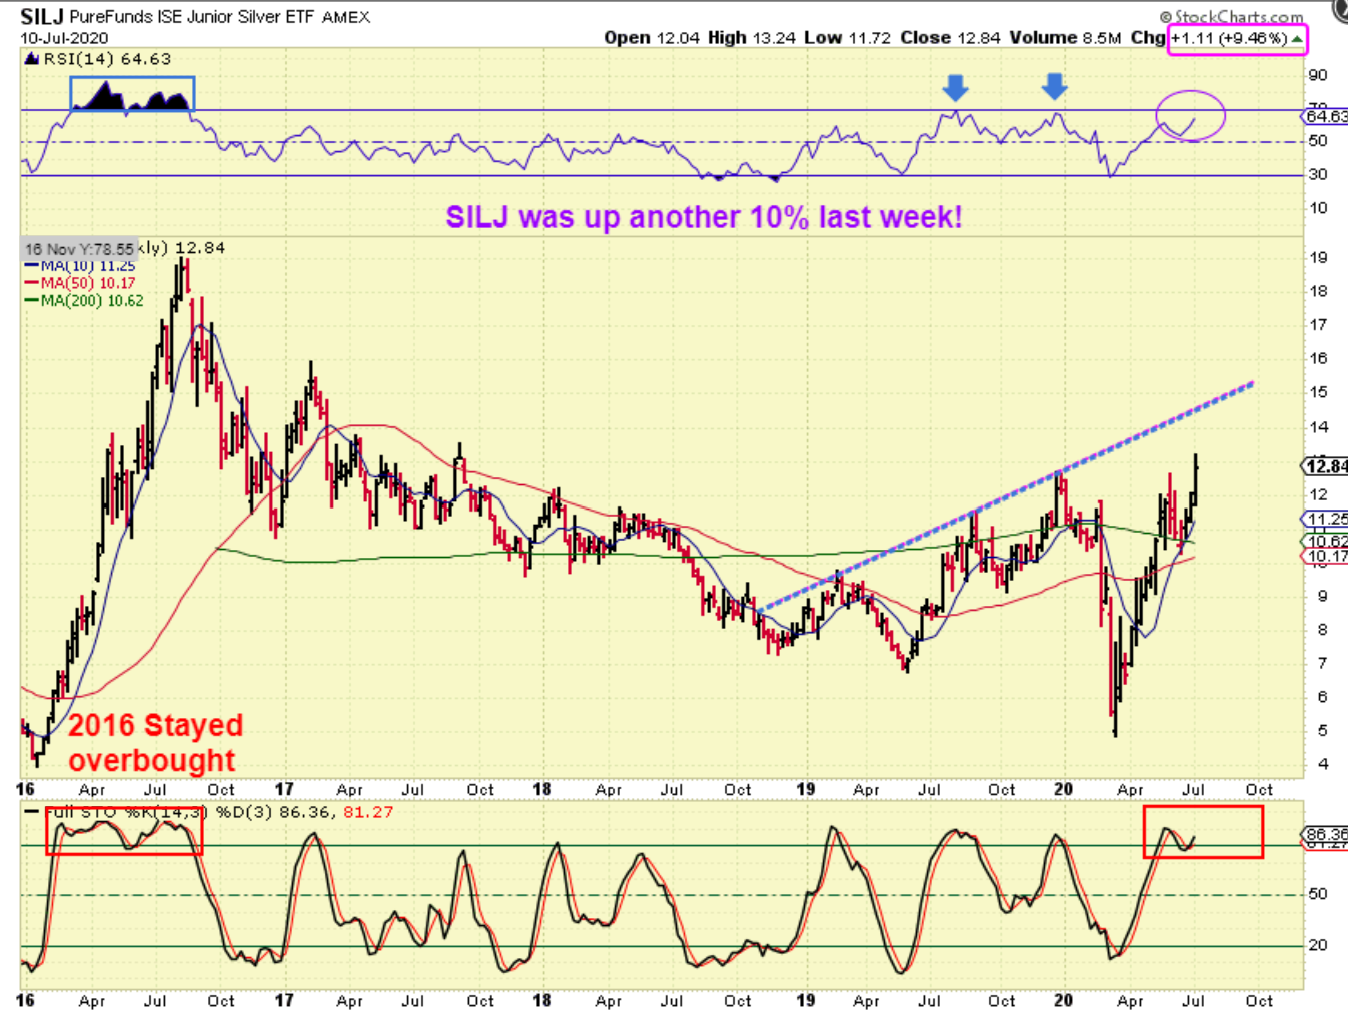Image resolution: width=1348 pixels, height=1012 pixels.
Task: Click the gray "16 Nov Y:78.55" tooltip
Action: (79, 248)
